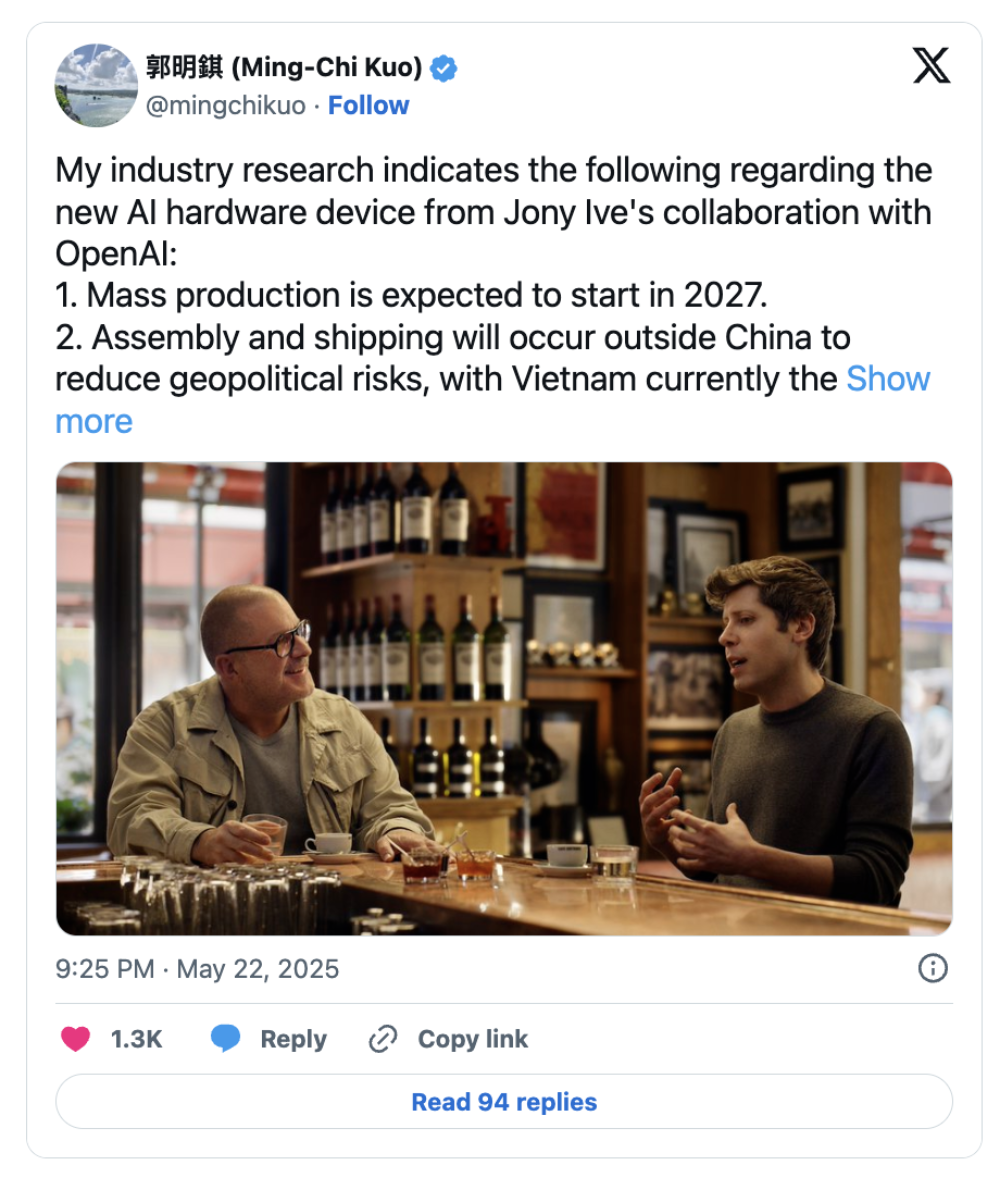Click the blue reply speech bubble icon

pos(226,1039)
